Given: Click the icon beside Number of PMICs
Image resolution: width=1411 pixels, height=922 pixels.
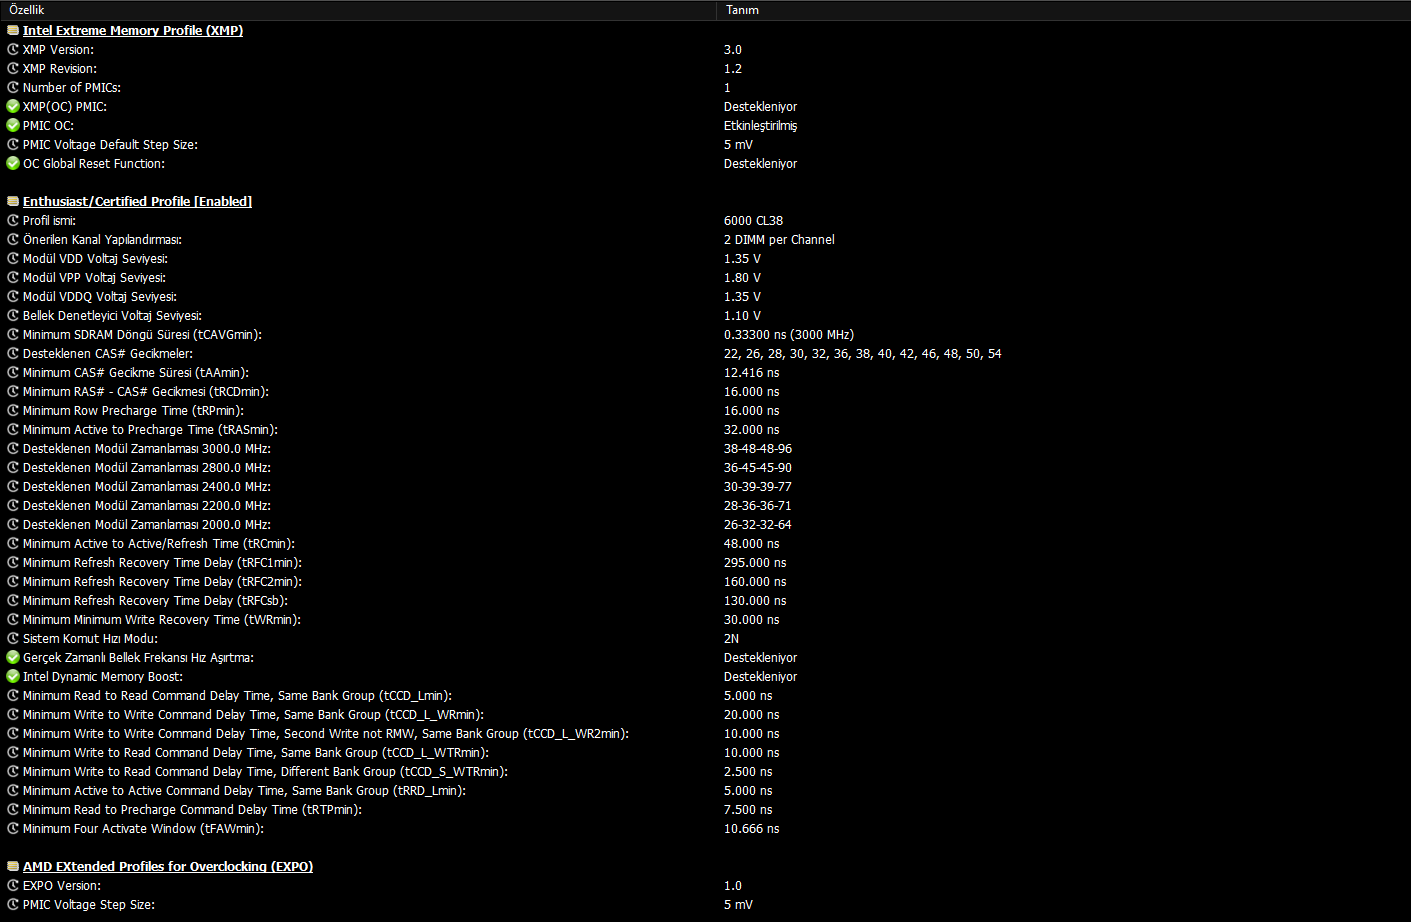Looking at the screenshot, I should click(x=13, y=88).
